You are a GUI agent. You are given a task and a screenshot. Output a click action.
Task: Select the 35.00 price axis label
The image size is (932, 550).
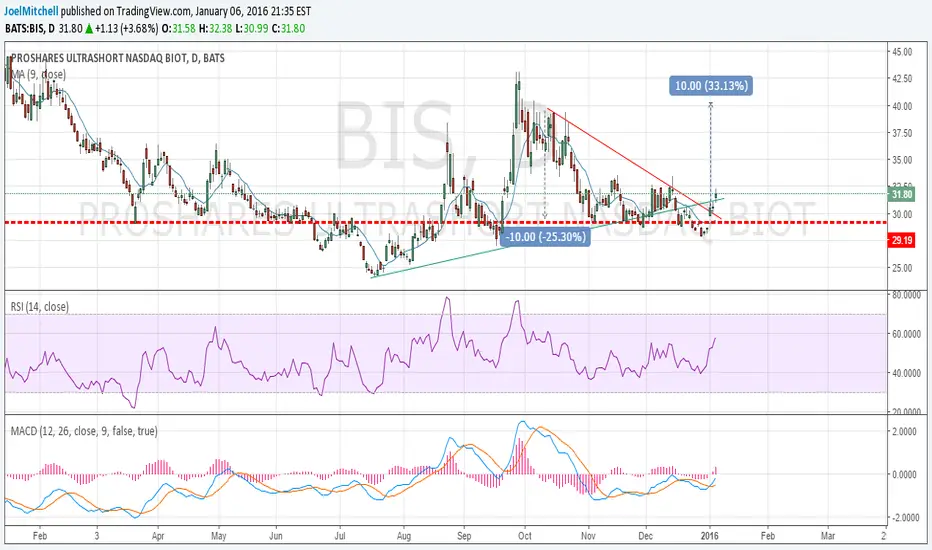coord(902,159)
